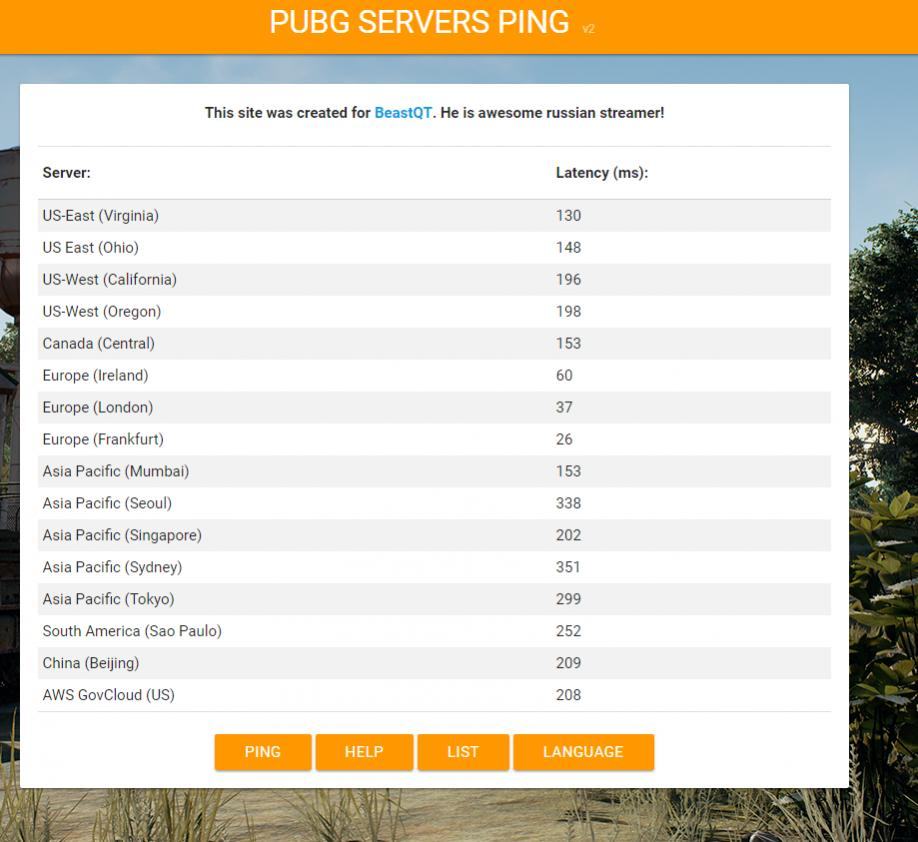
Task: Click Virginia latency value 130
Action: pyautogui.click(x=568, y=215)
